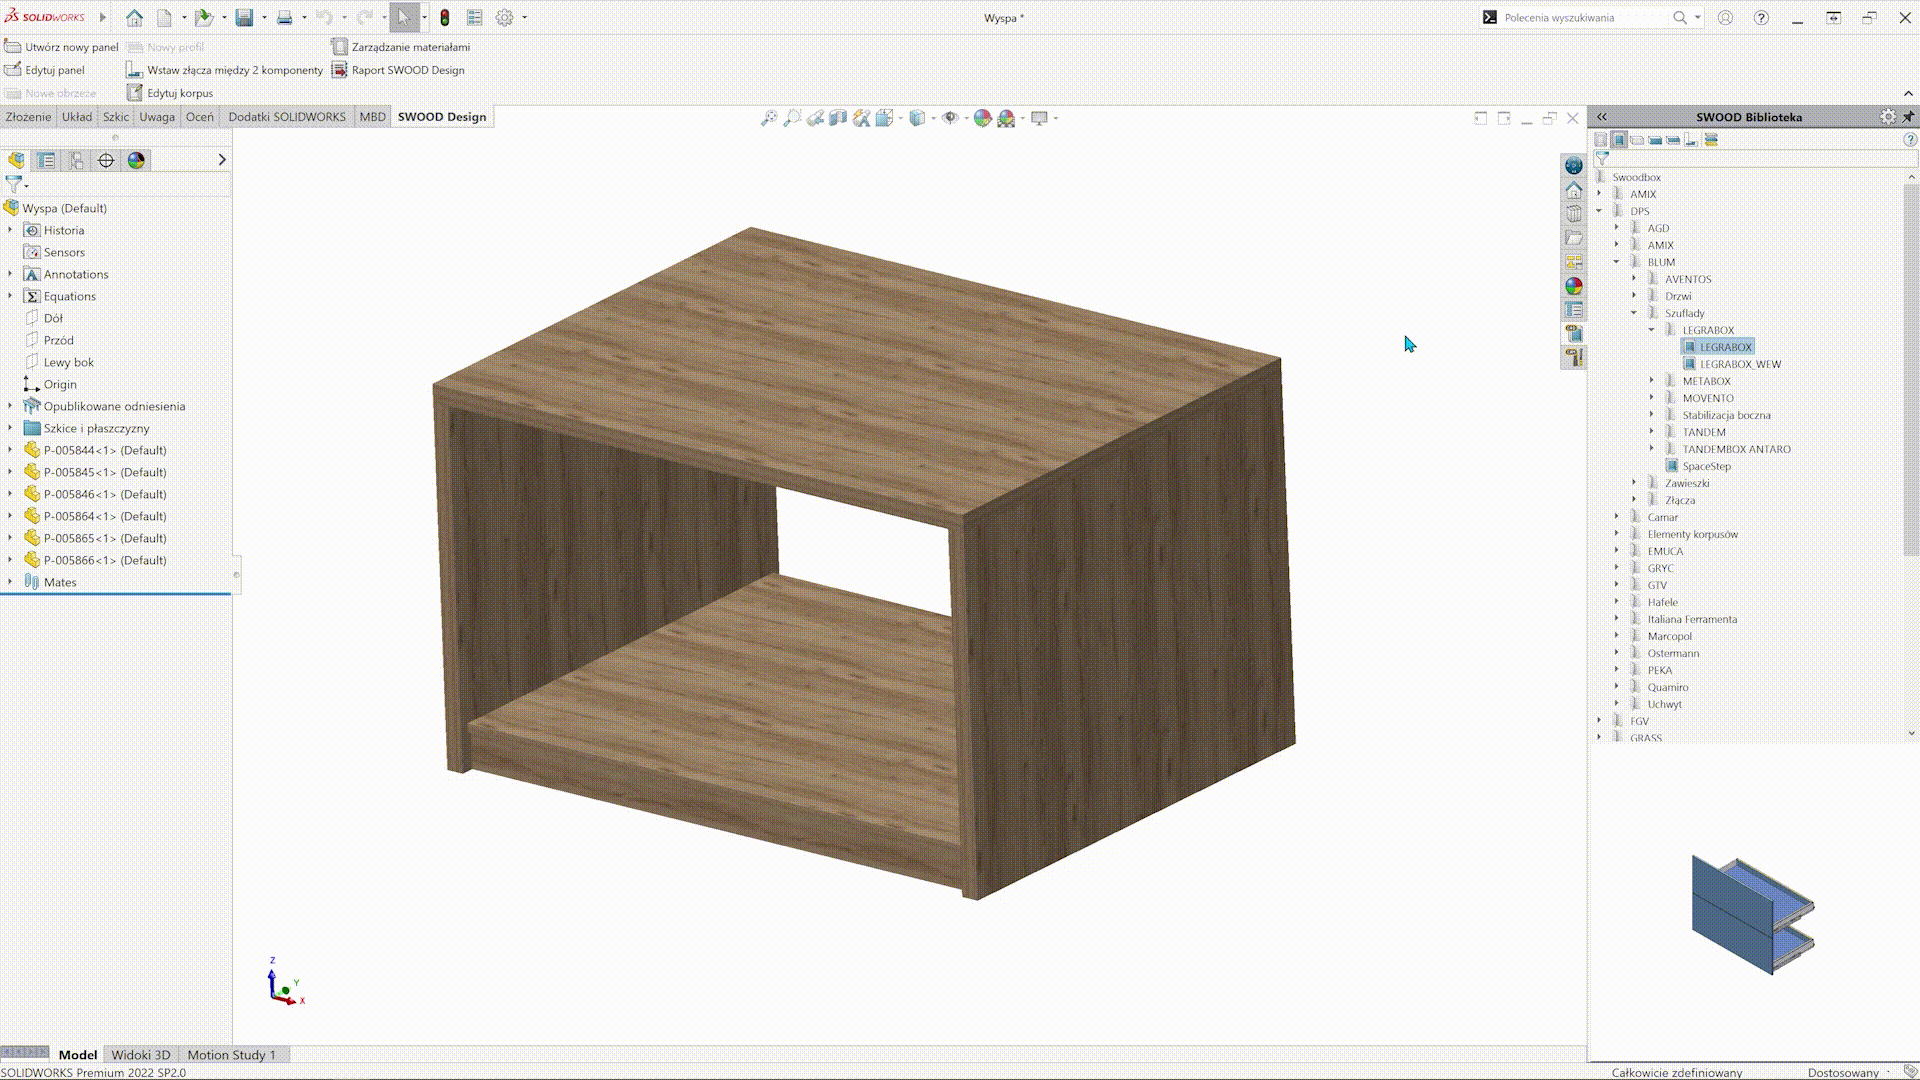Viewport: 1920px width, 1080px height.
Task: Open the Motion Study 1 tab
Action: tap(232, 1054)
